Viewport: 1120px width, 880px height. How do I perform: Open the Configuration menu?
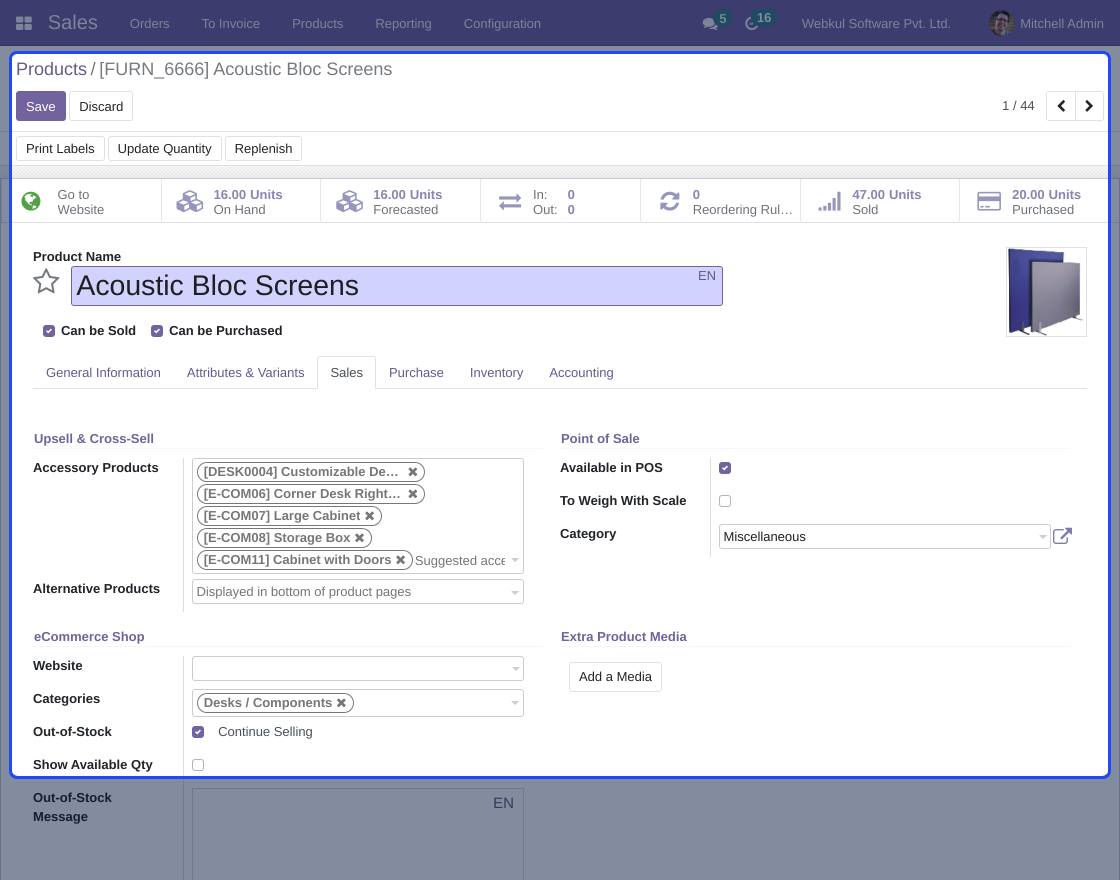coord(502,24)
